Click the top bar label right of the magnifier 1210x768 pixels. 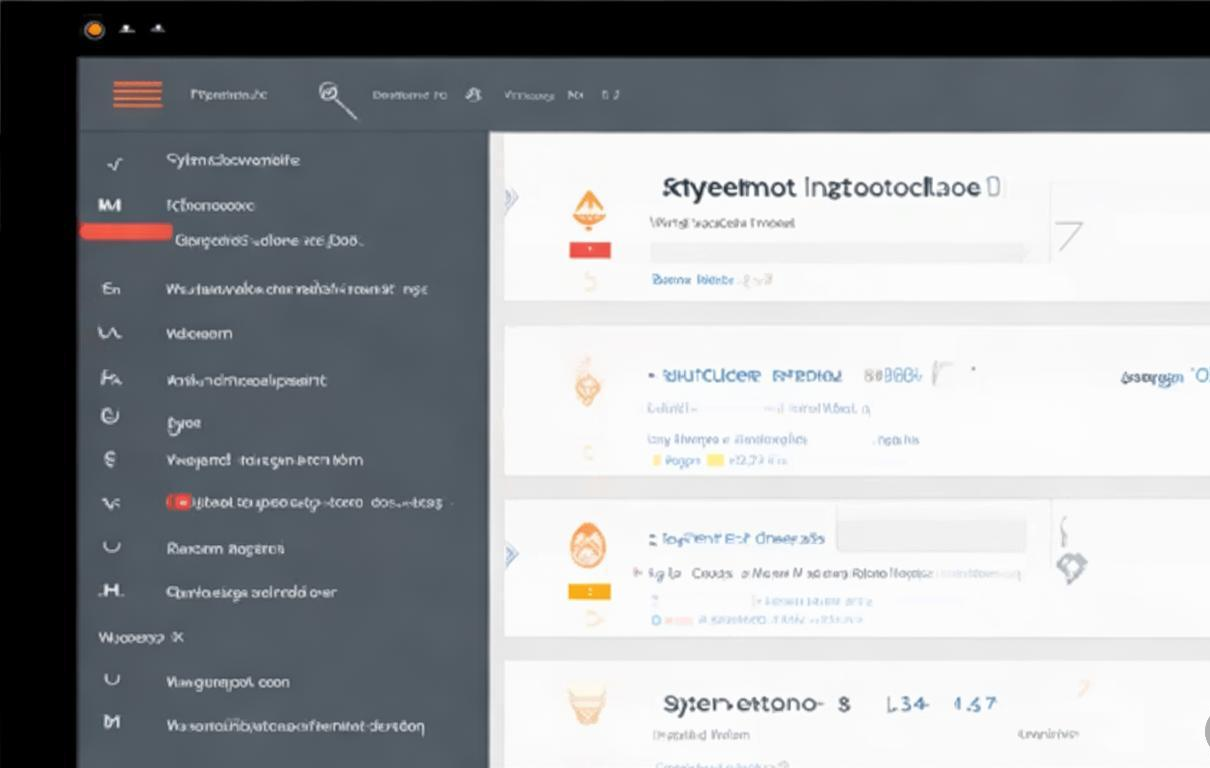[409, 95]
